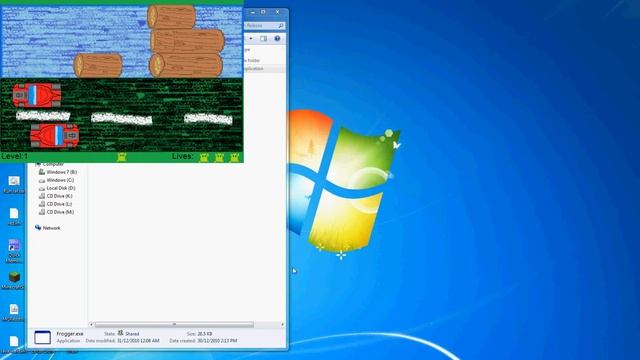Screen dimensions: 640x360
Task: Open Explorer help icon
Action: pos(277,38)
